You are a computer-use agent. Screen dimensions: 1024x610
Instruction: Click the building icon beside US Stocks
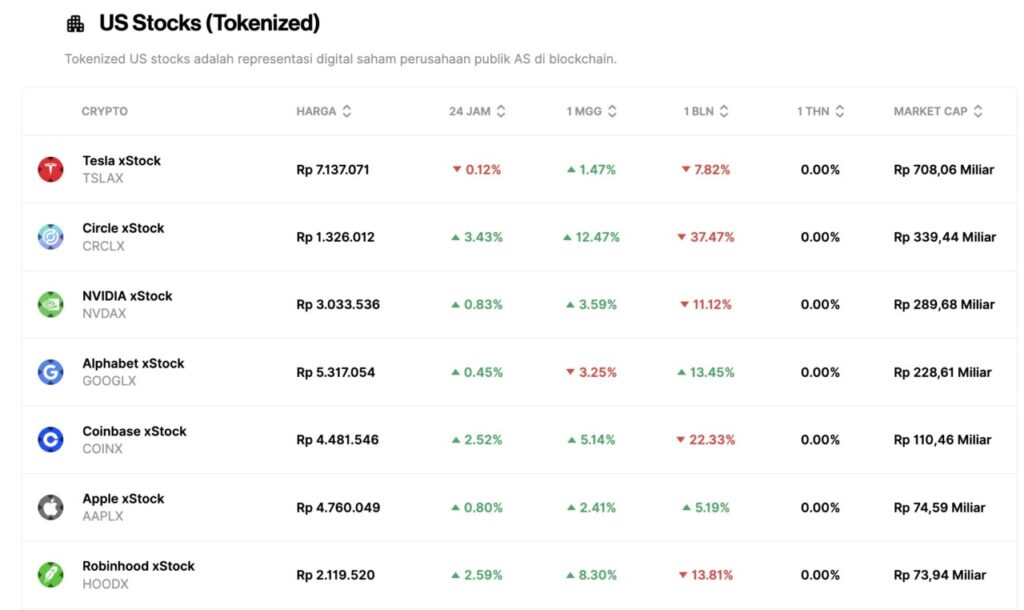76,24
